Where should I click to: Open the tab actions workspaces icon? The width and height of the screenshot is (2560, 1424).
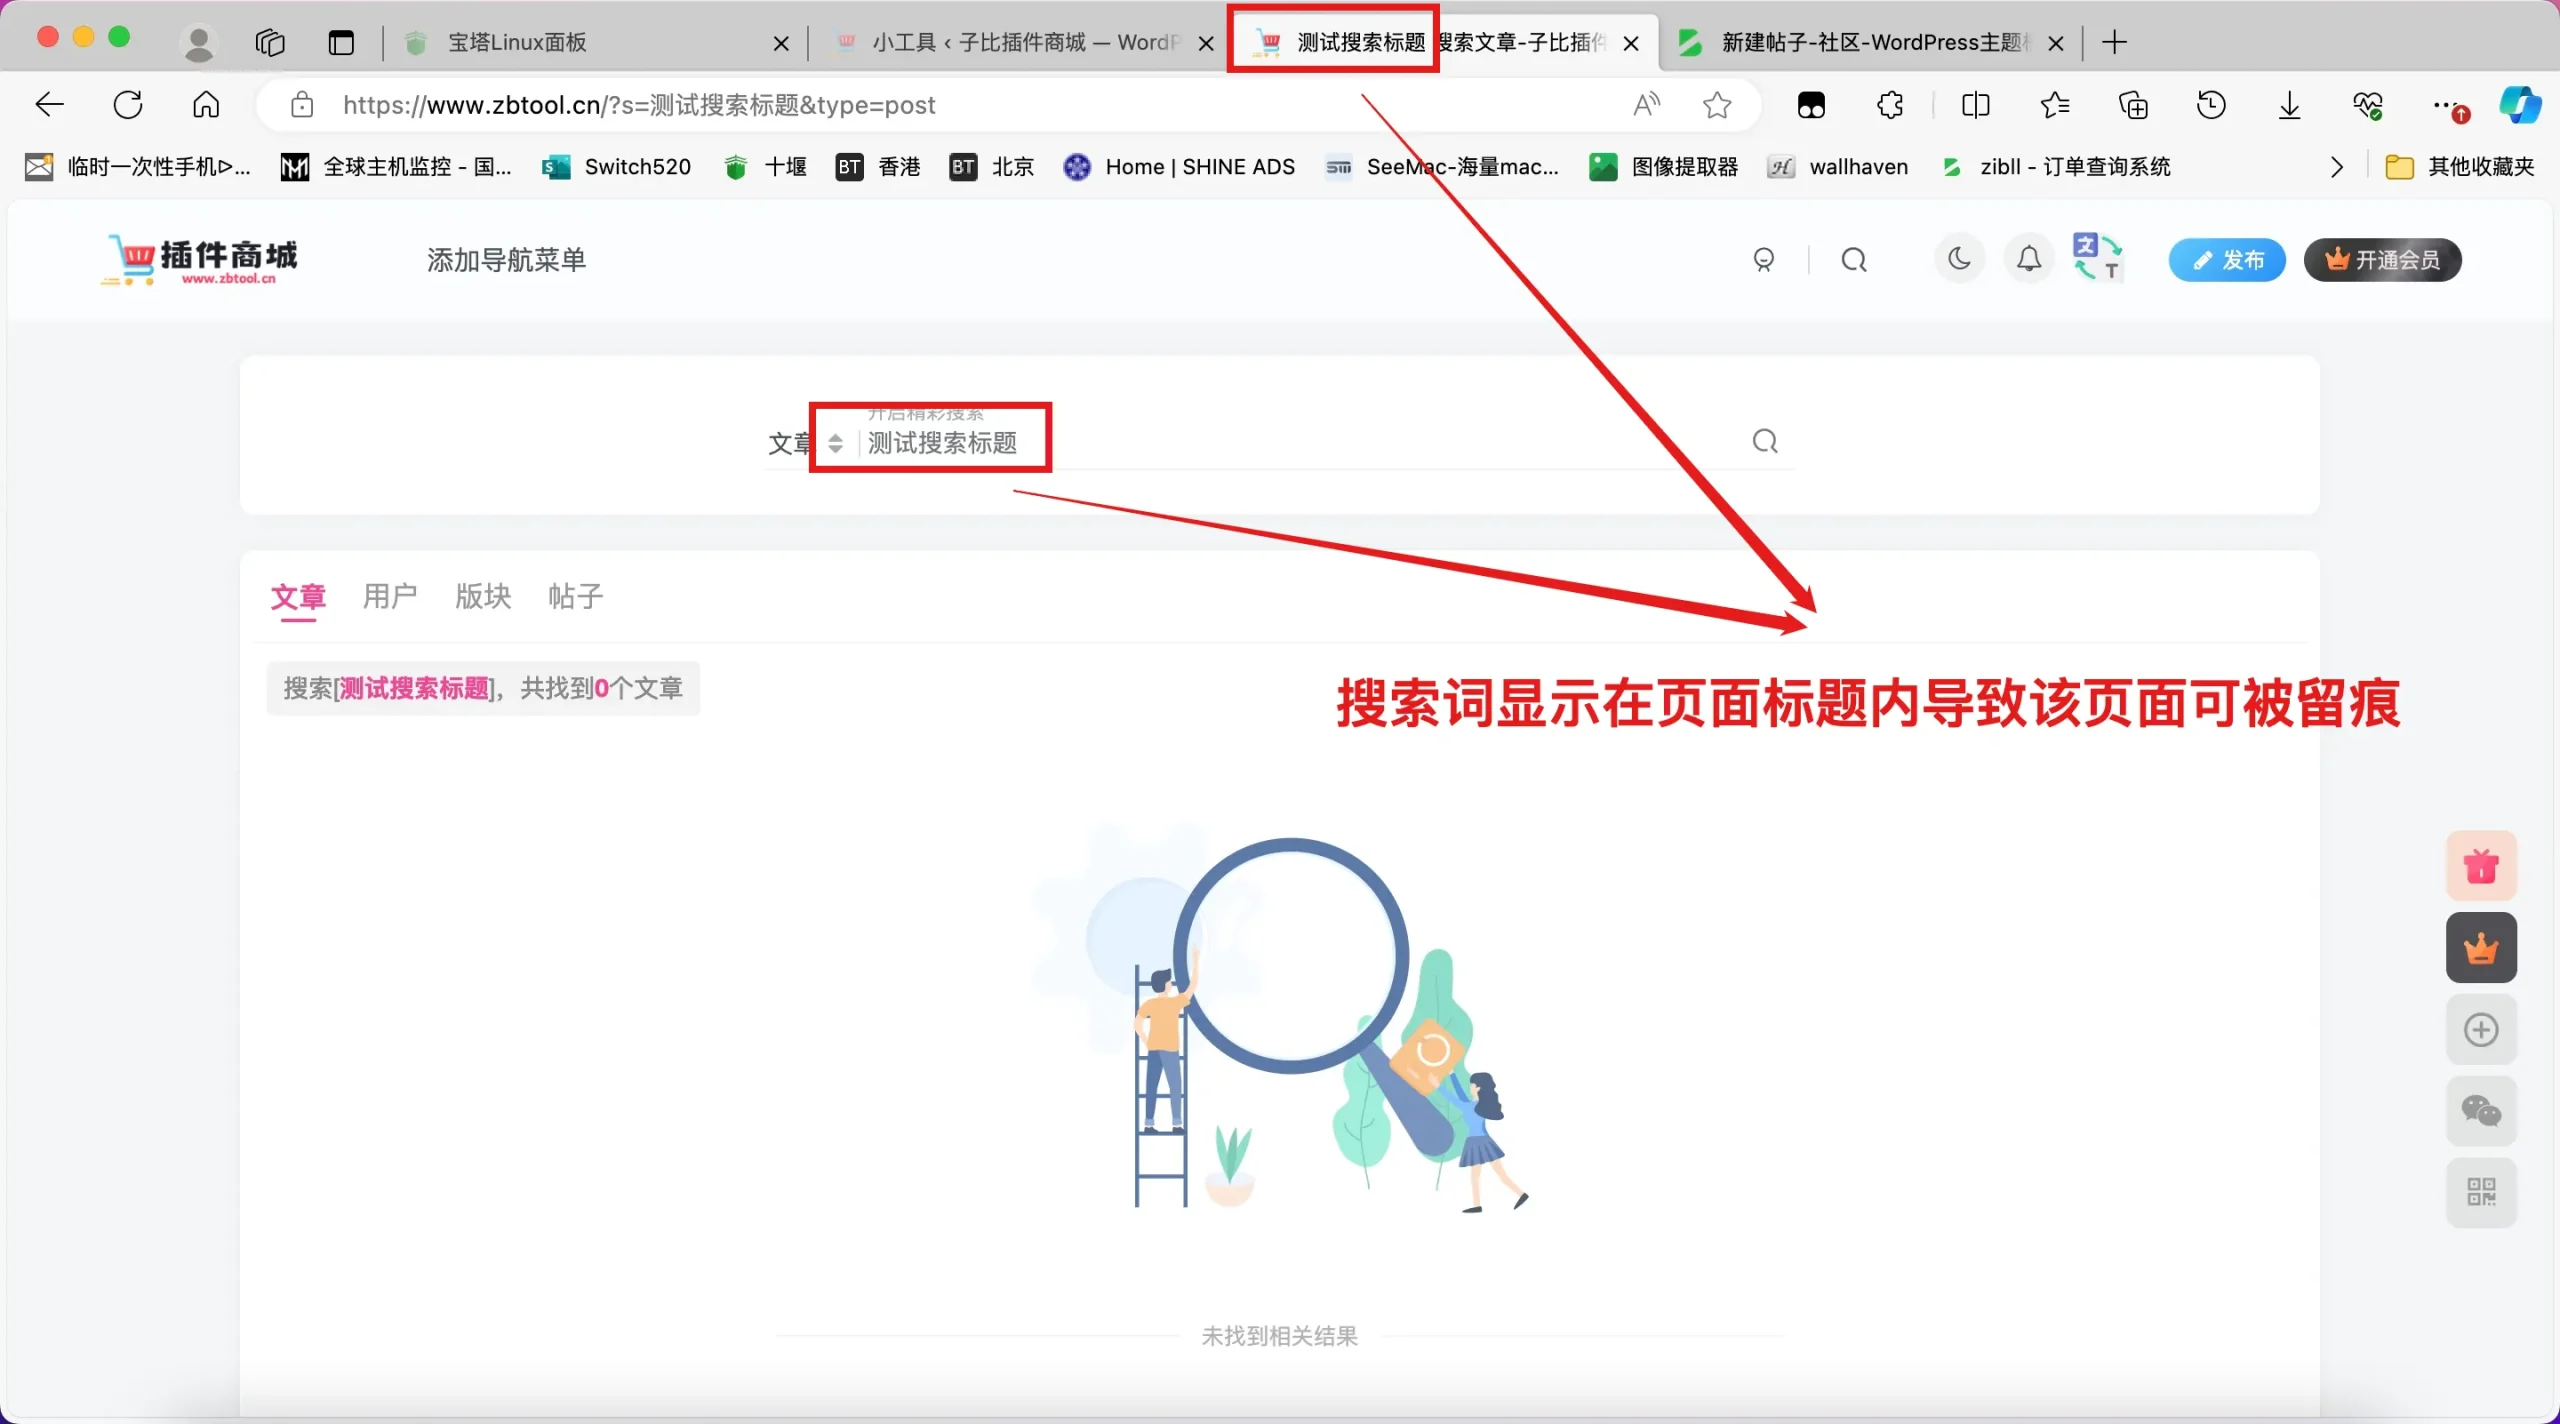click(270, 42)
